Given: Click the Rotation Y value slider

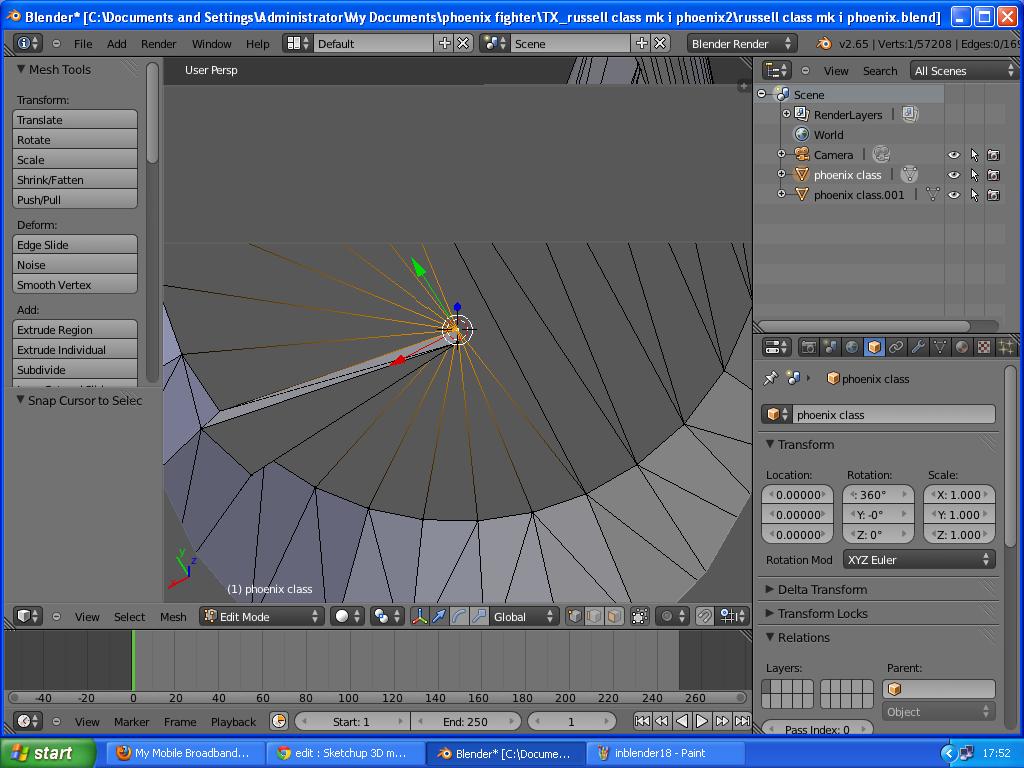Looking at the screenshot, I should [877, 514].
